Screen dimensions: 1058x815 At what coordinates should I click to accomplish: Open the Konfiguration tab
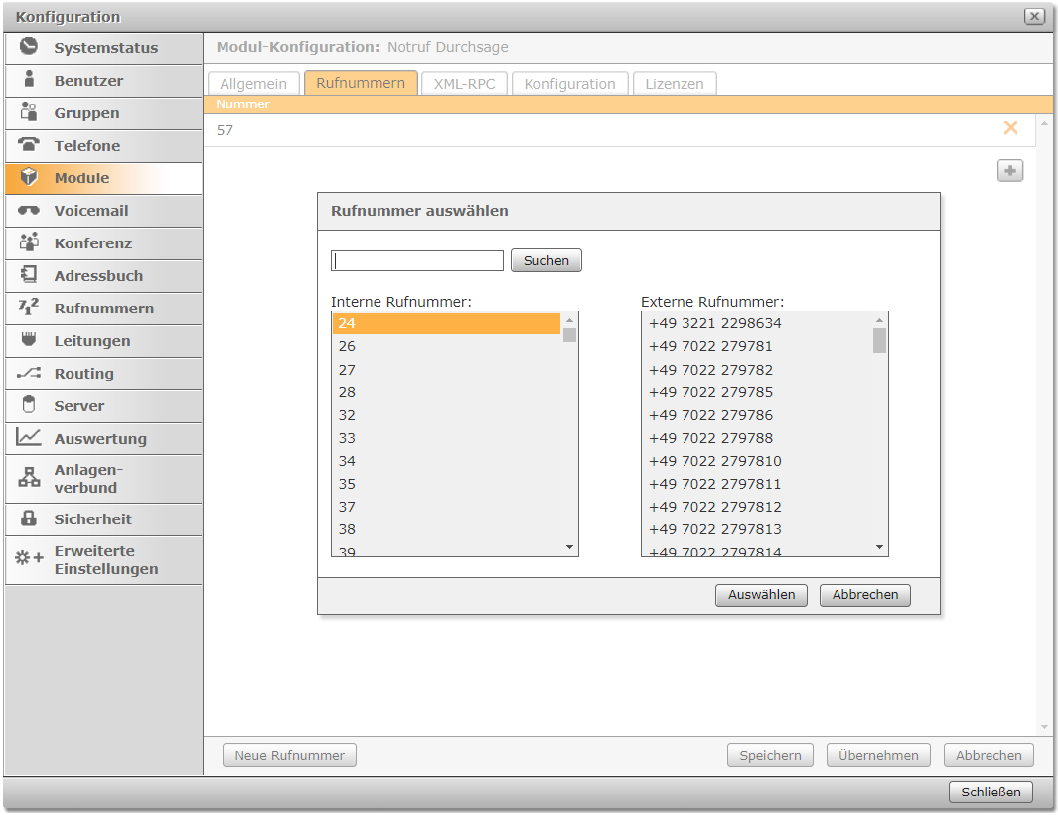tap(570, 84)
